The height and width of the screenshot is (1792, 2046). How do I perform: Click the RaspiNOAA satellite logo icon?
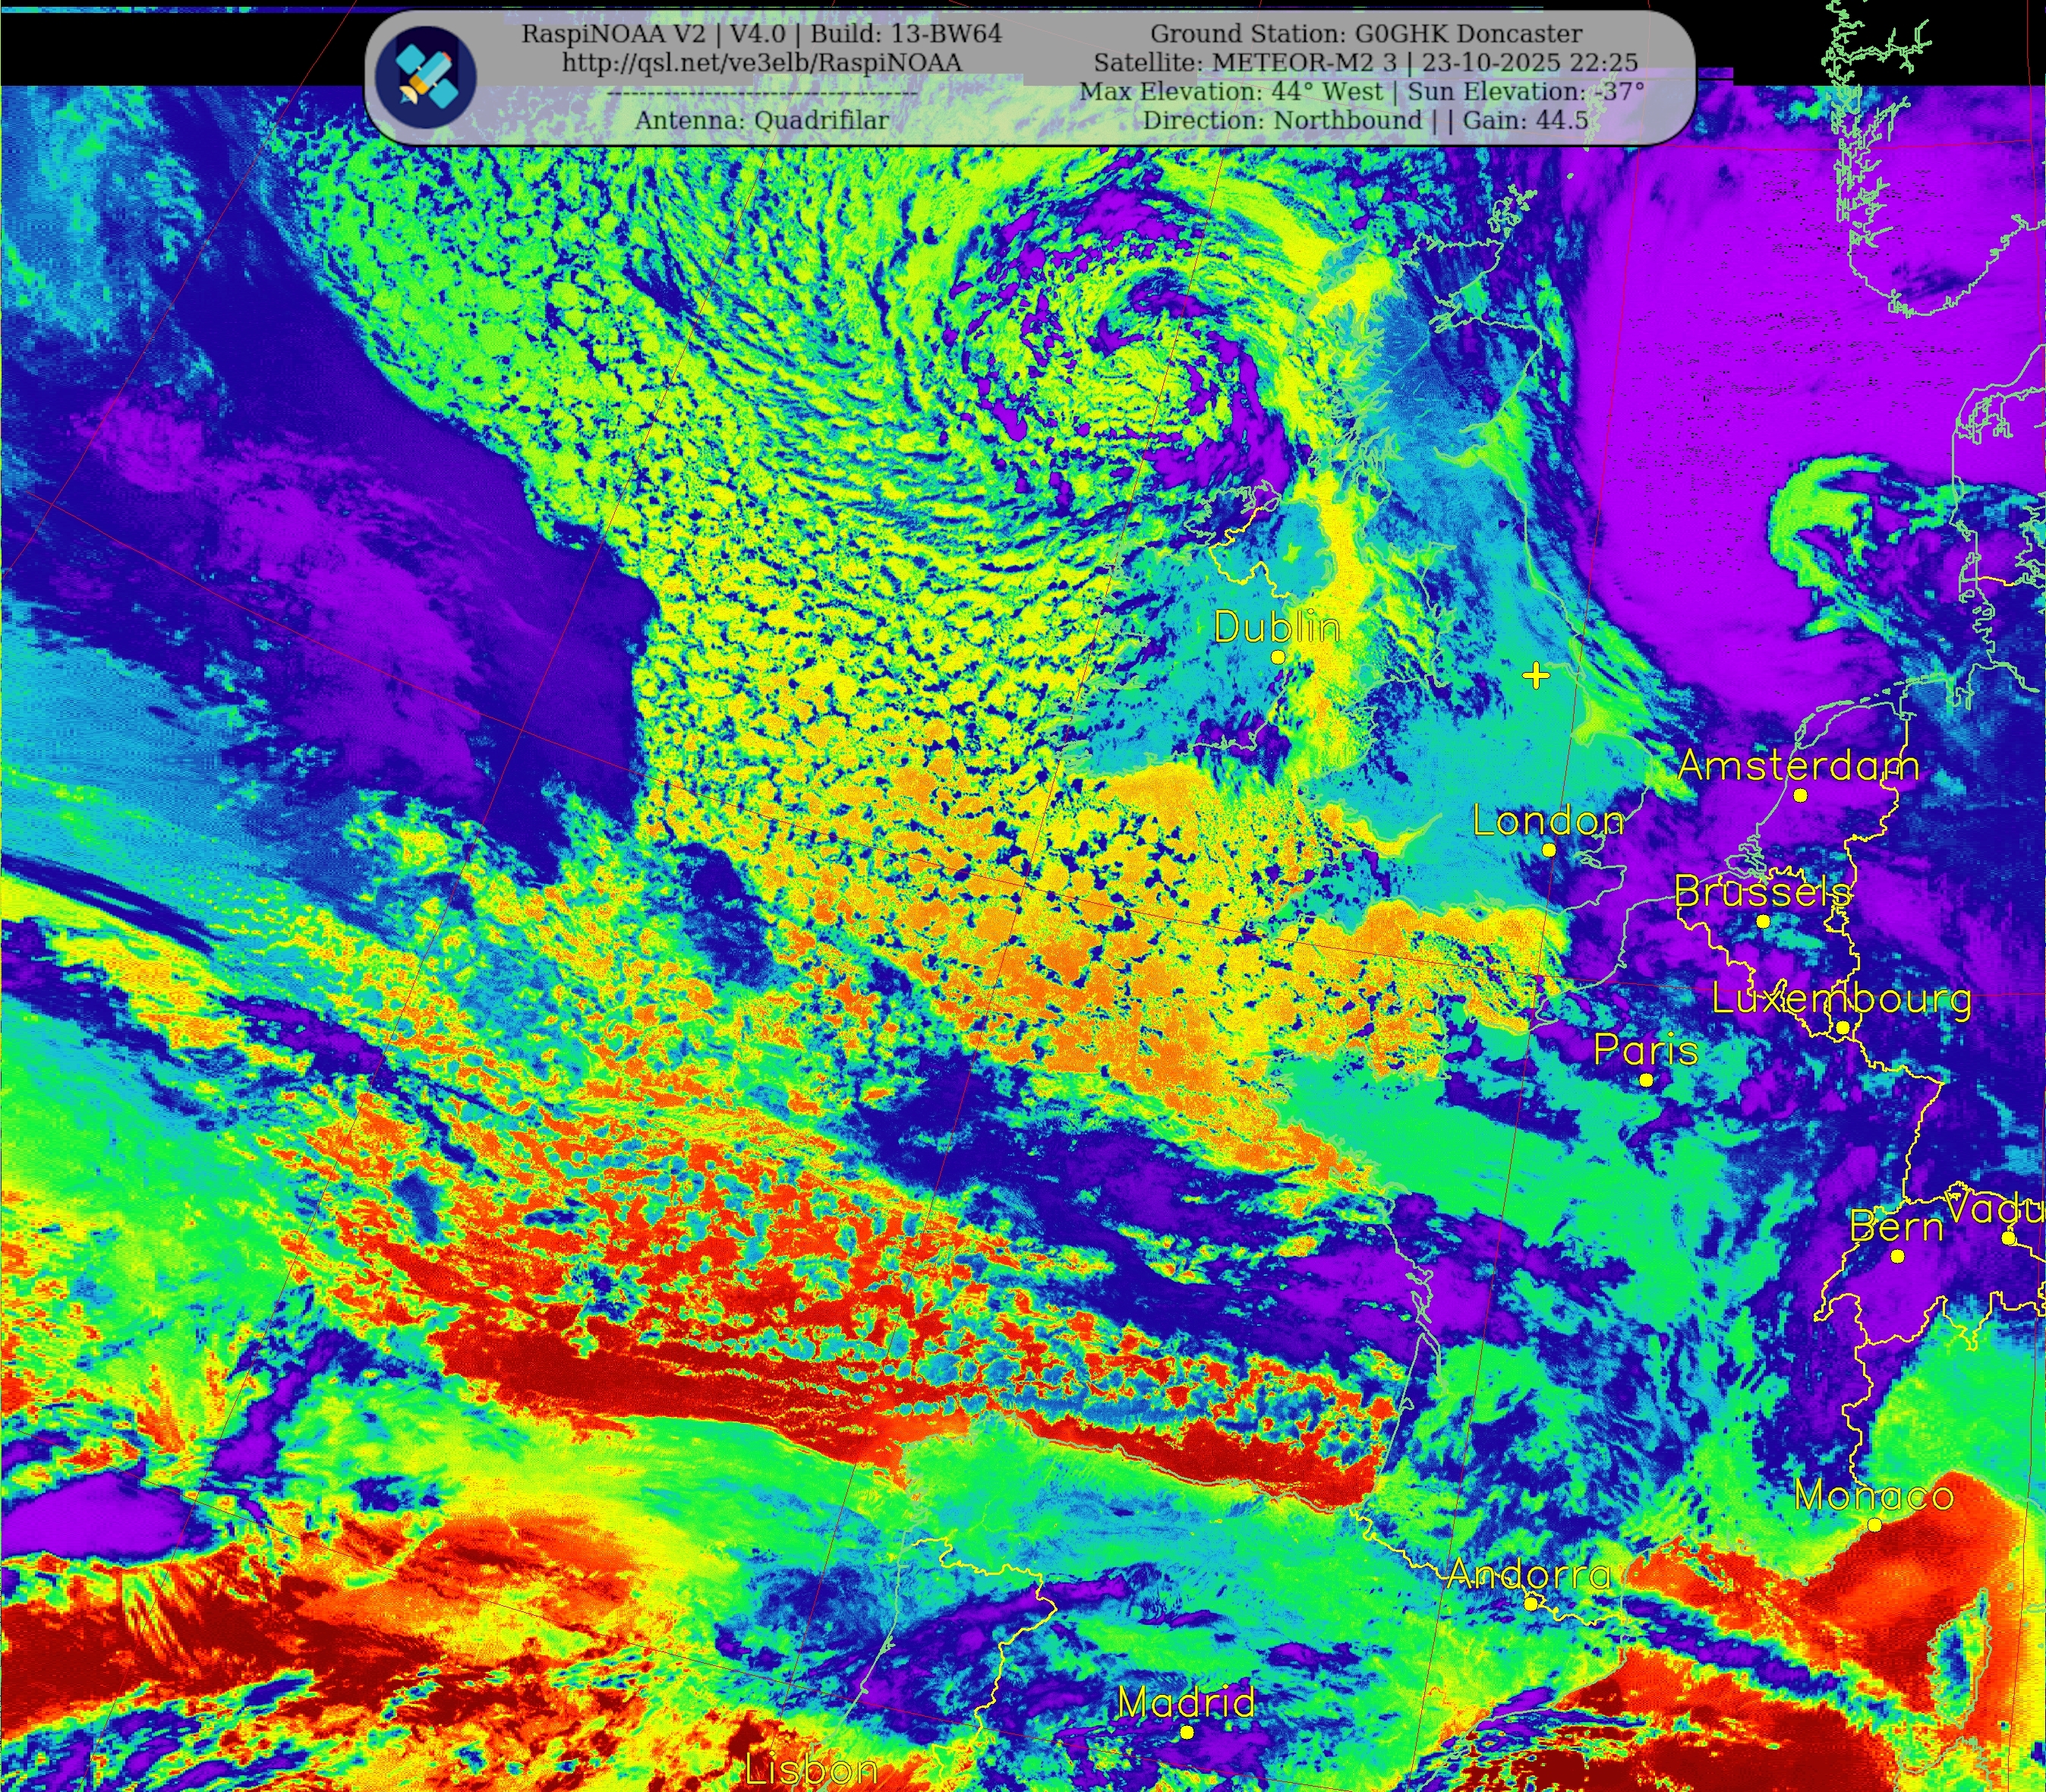click(425, 77)
